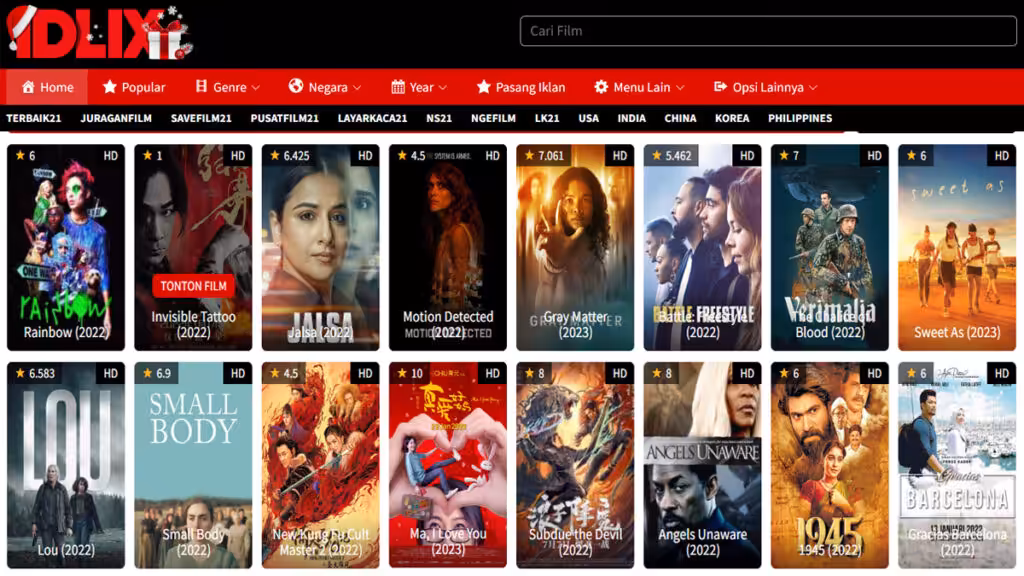
Task: Click the Menu Lain gear icon
Action: click(x=601, y=87)
